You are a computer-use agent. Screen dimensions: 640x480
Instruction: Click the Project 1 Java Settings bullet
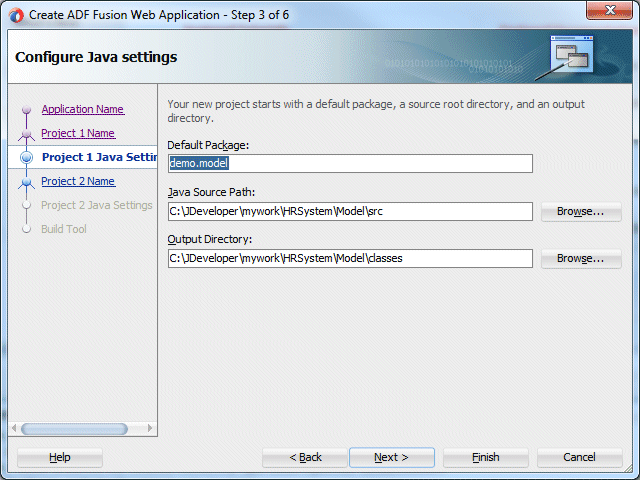tap(27, 157)
